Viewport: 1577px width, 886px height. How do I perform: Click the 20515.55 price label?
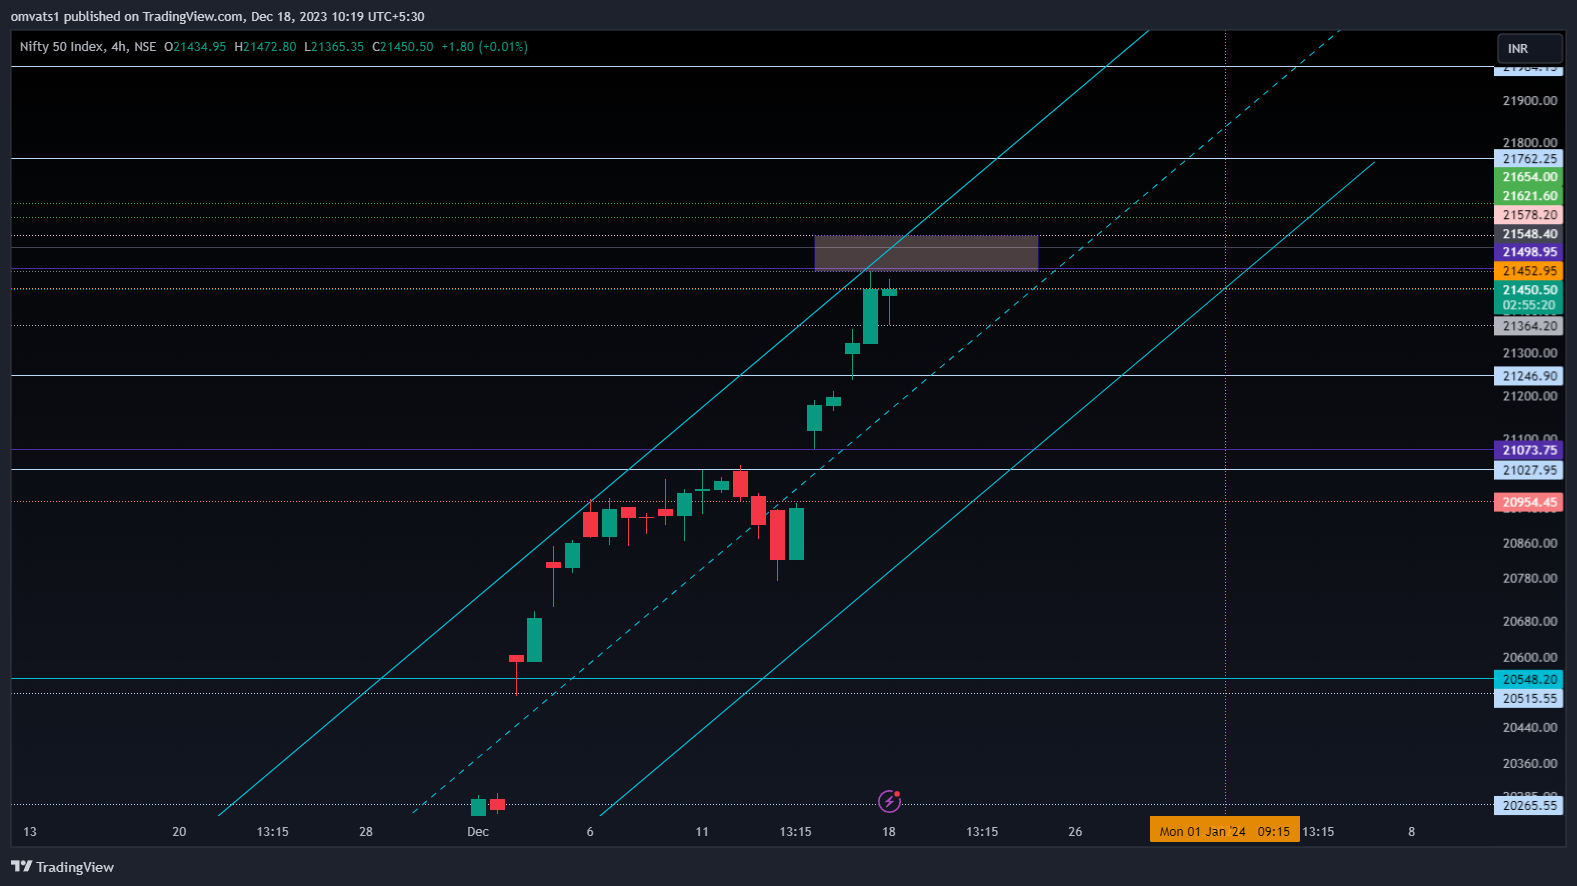coord(1529,698)
